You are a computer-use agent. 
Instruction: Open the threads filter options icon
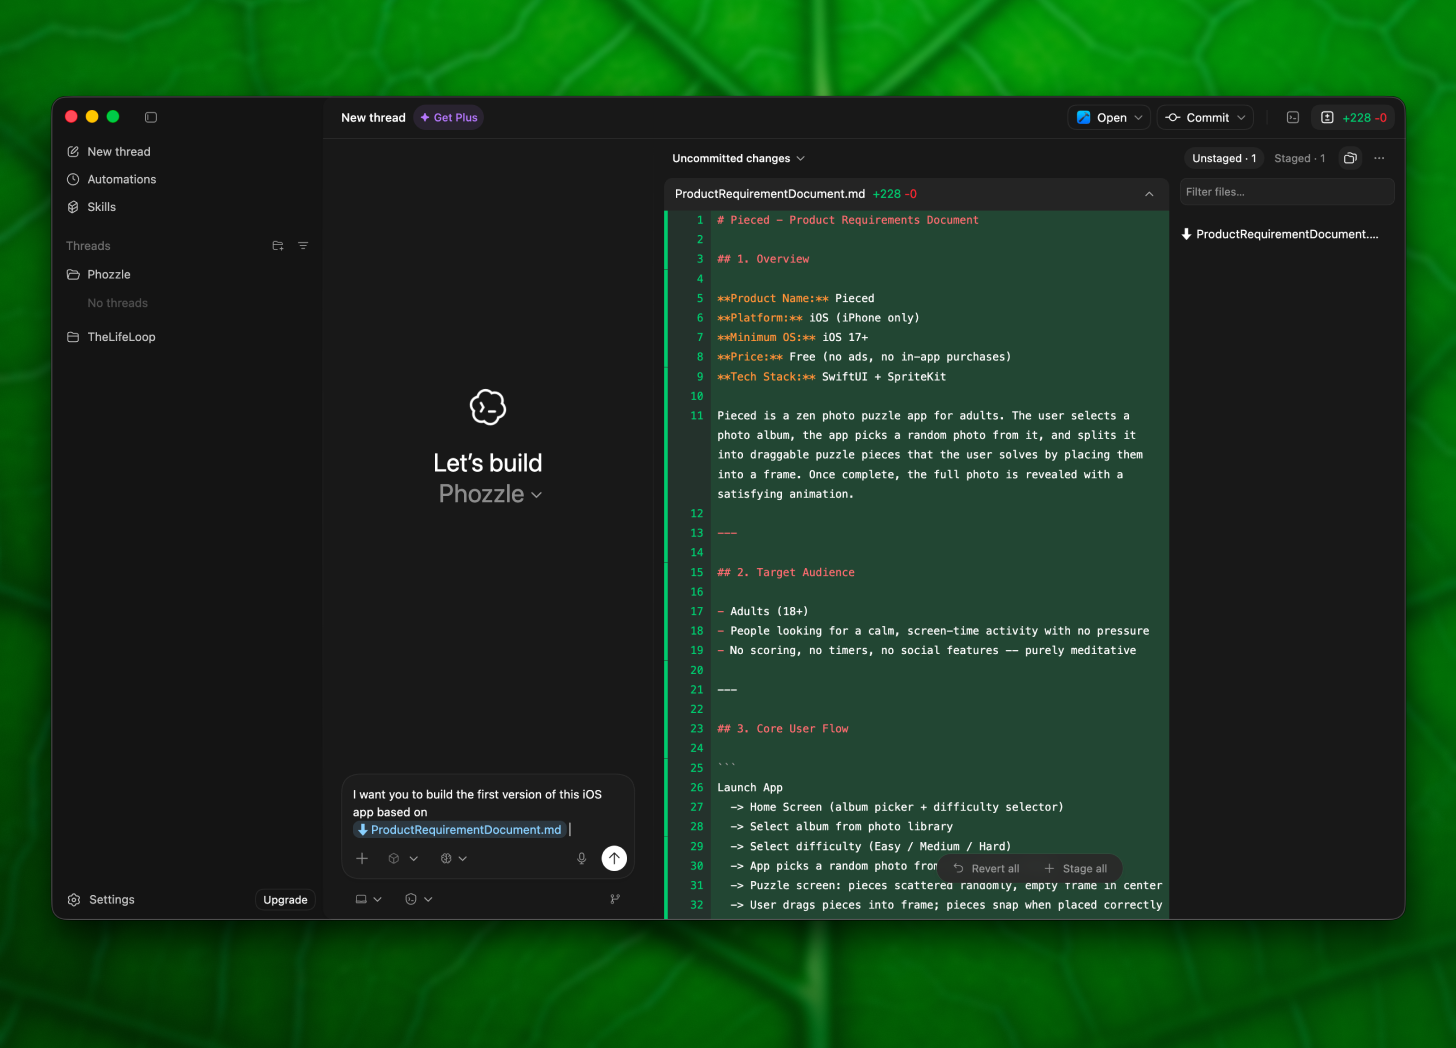click(303, 246)
